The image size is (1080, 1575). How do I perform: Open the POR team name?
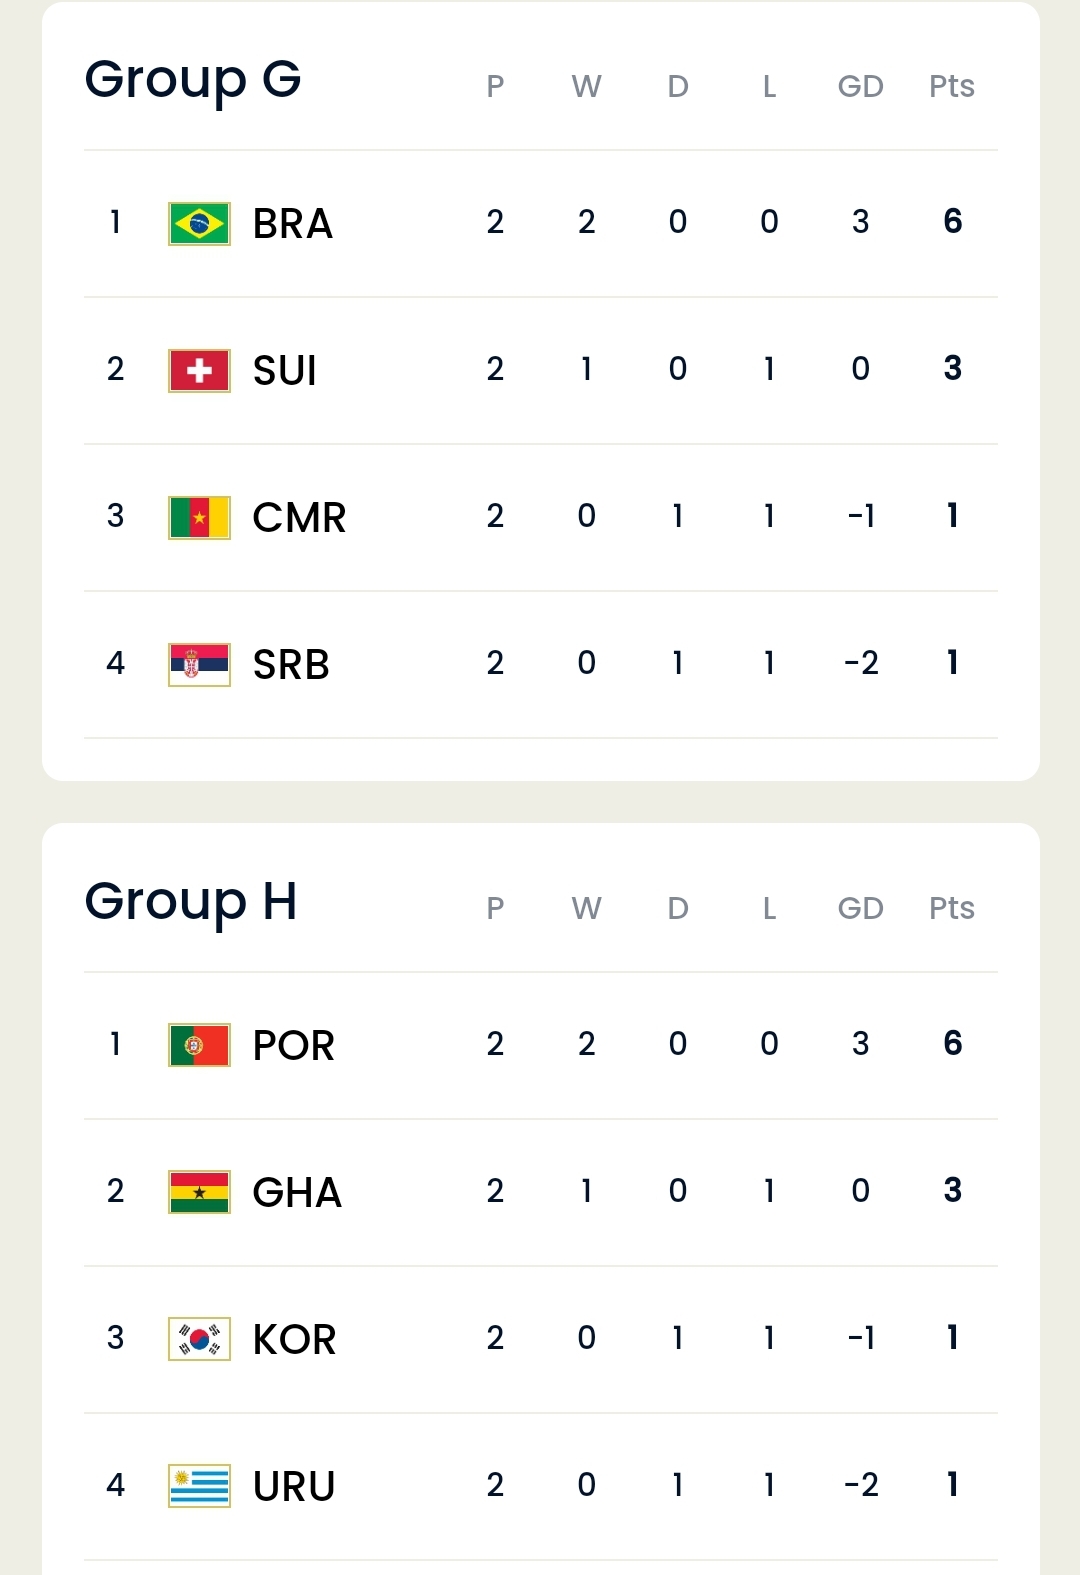click(294, 1045)
